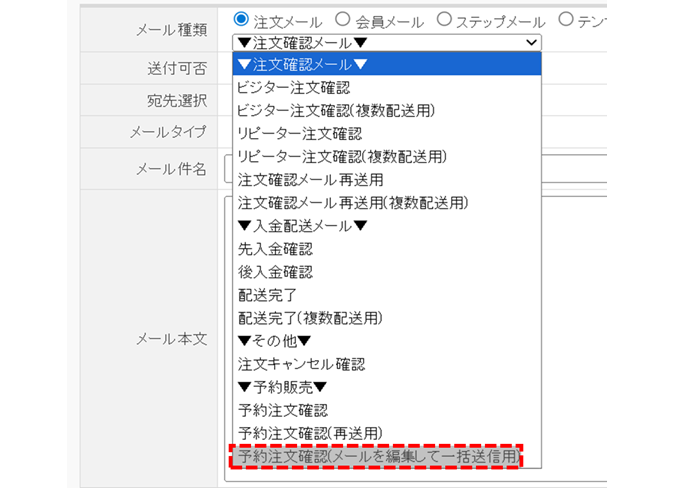
Task: Select the 会員メール radio button
Action: (x=342, y=19)
